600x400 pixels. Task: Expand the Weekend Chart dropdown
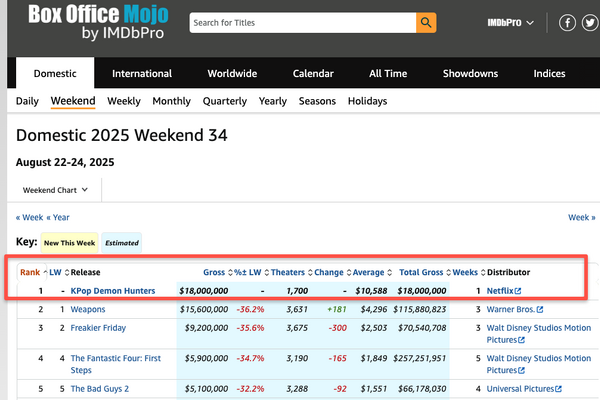(56, 189)
